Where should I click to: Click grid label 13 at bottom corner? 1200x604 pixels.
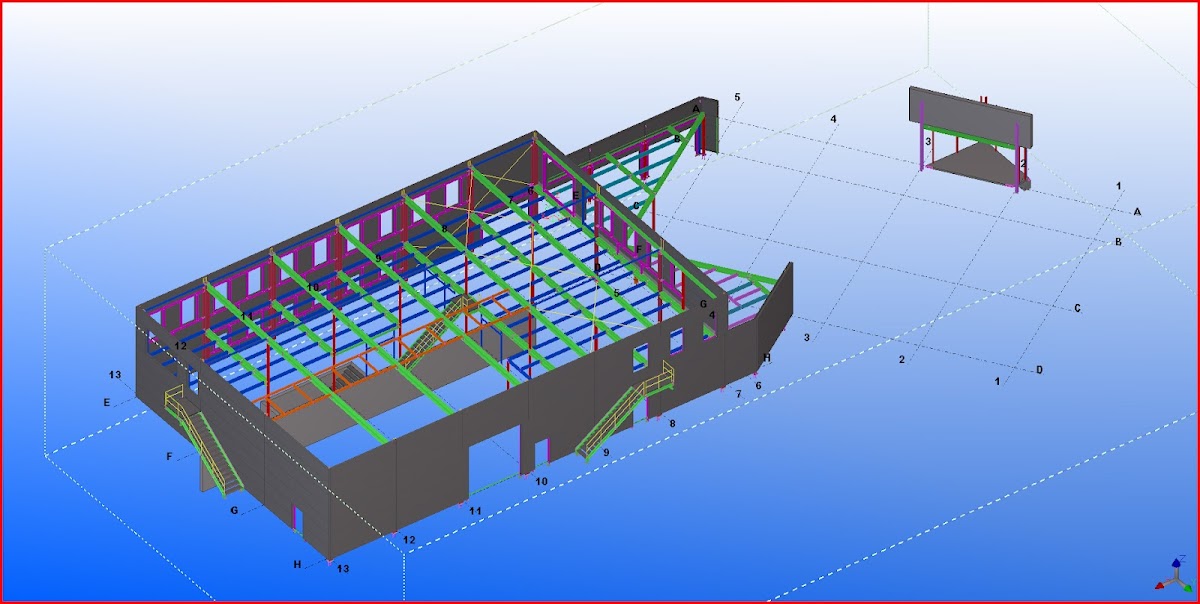pos(343,569)
